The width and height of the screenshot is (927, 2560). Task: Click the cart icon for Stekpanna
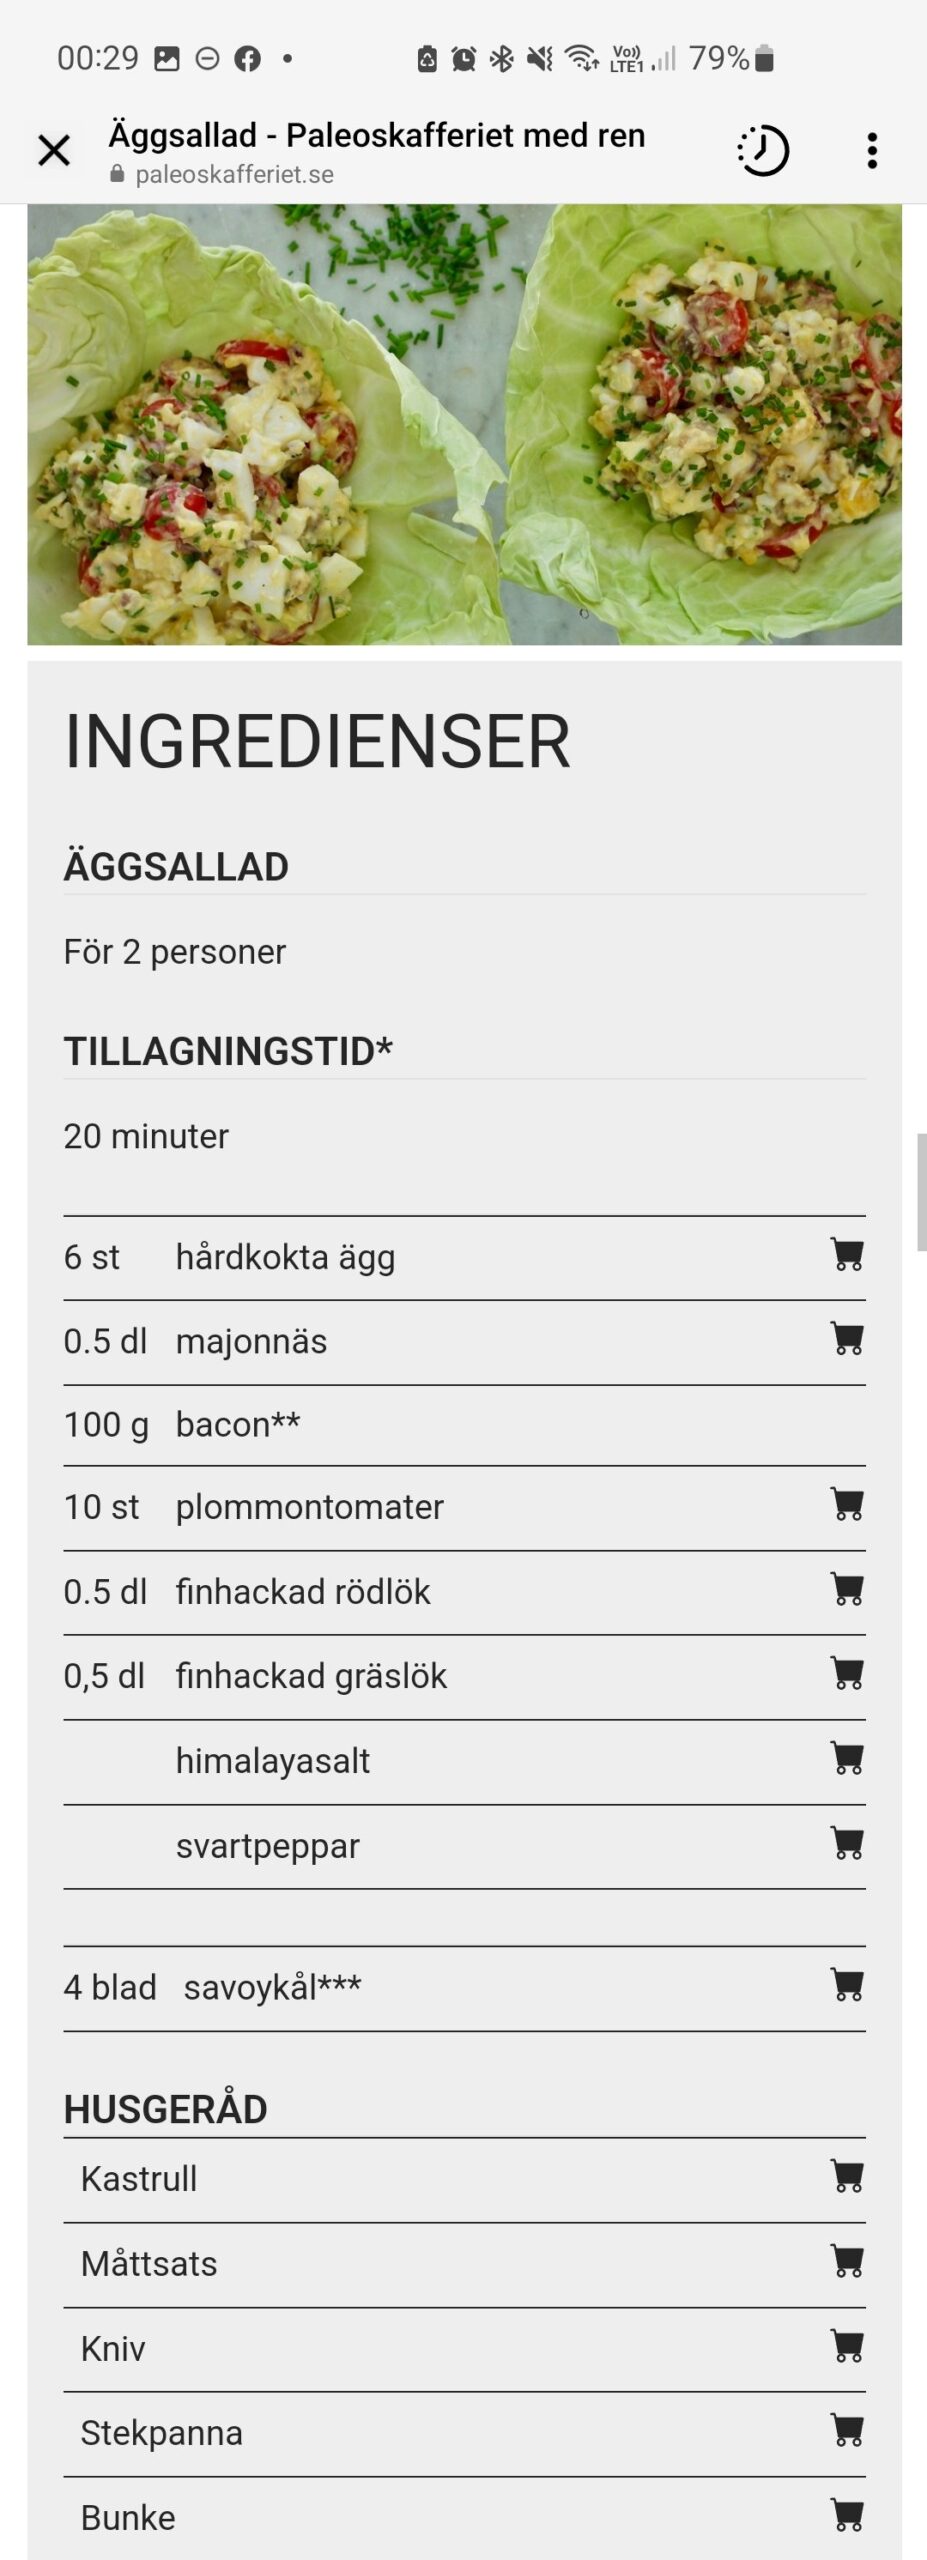tap(847, 2430)
